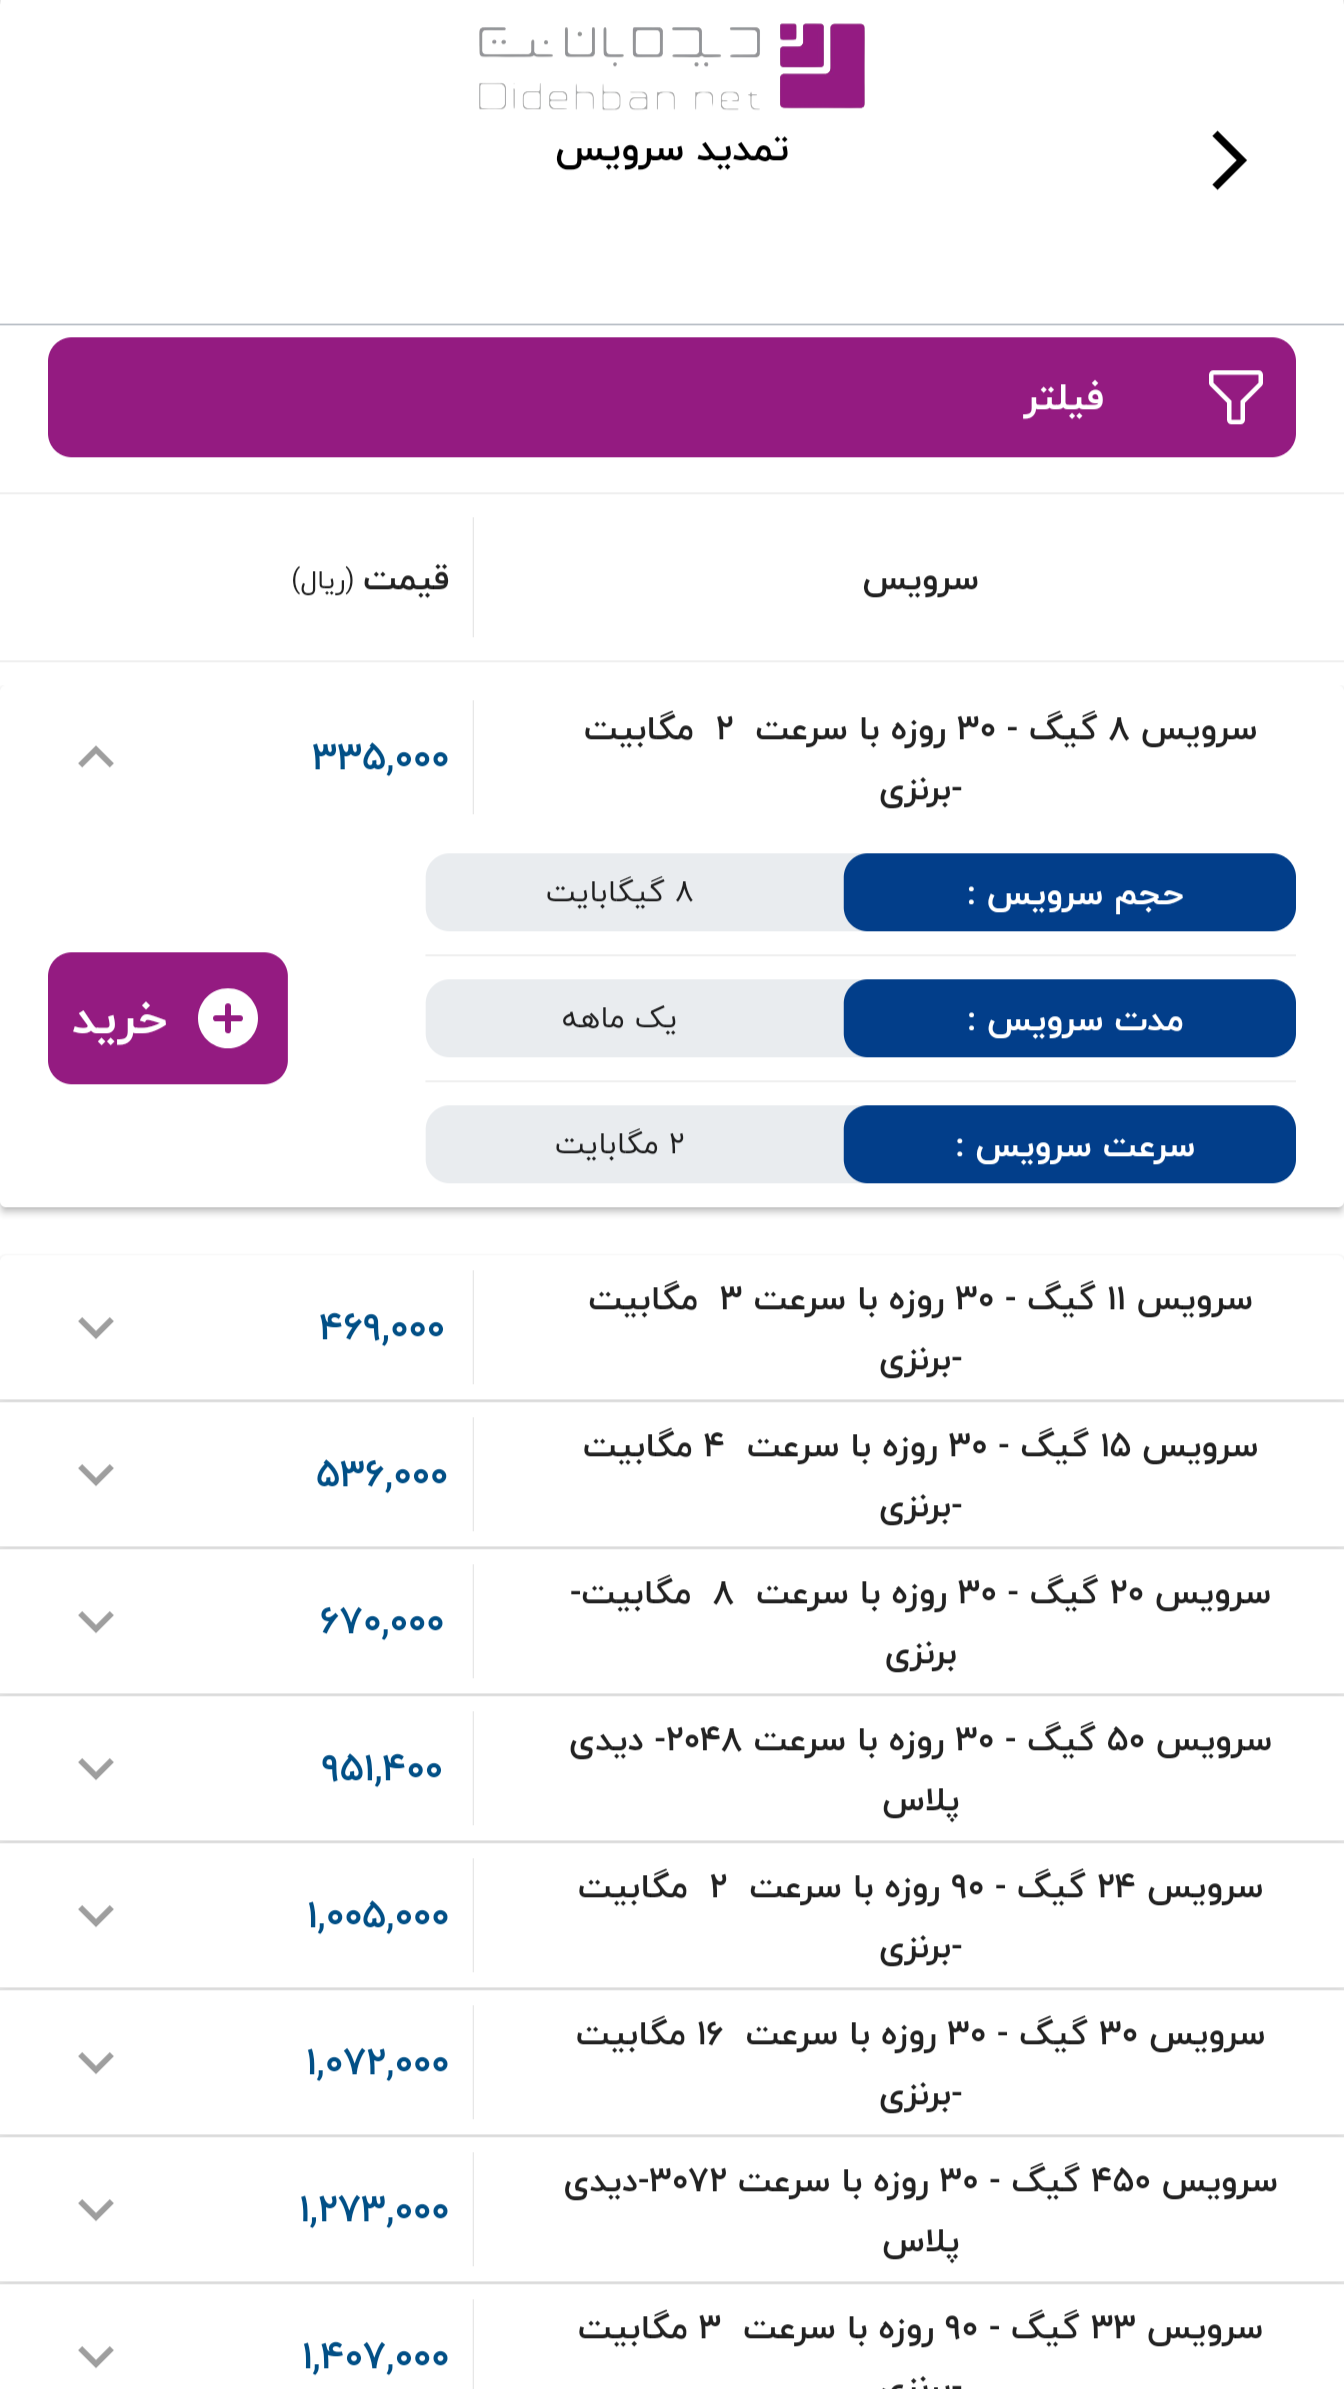Expand the 951,400 rial service chevron
1344x2389 pixels.
click(x=96, y=1768)
